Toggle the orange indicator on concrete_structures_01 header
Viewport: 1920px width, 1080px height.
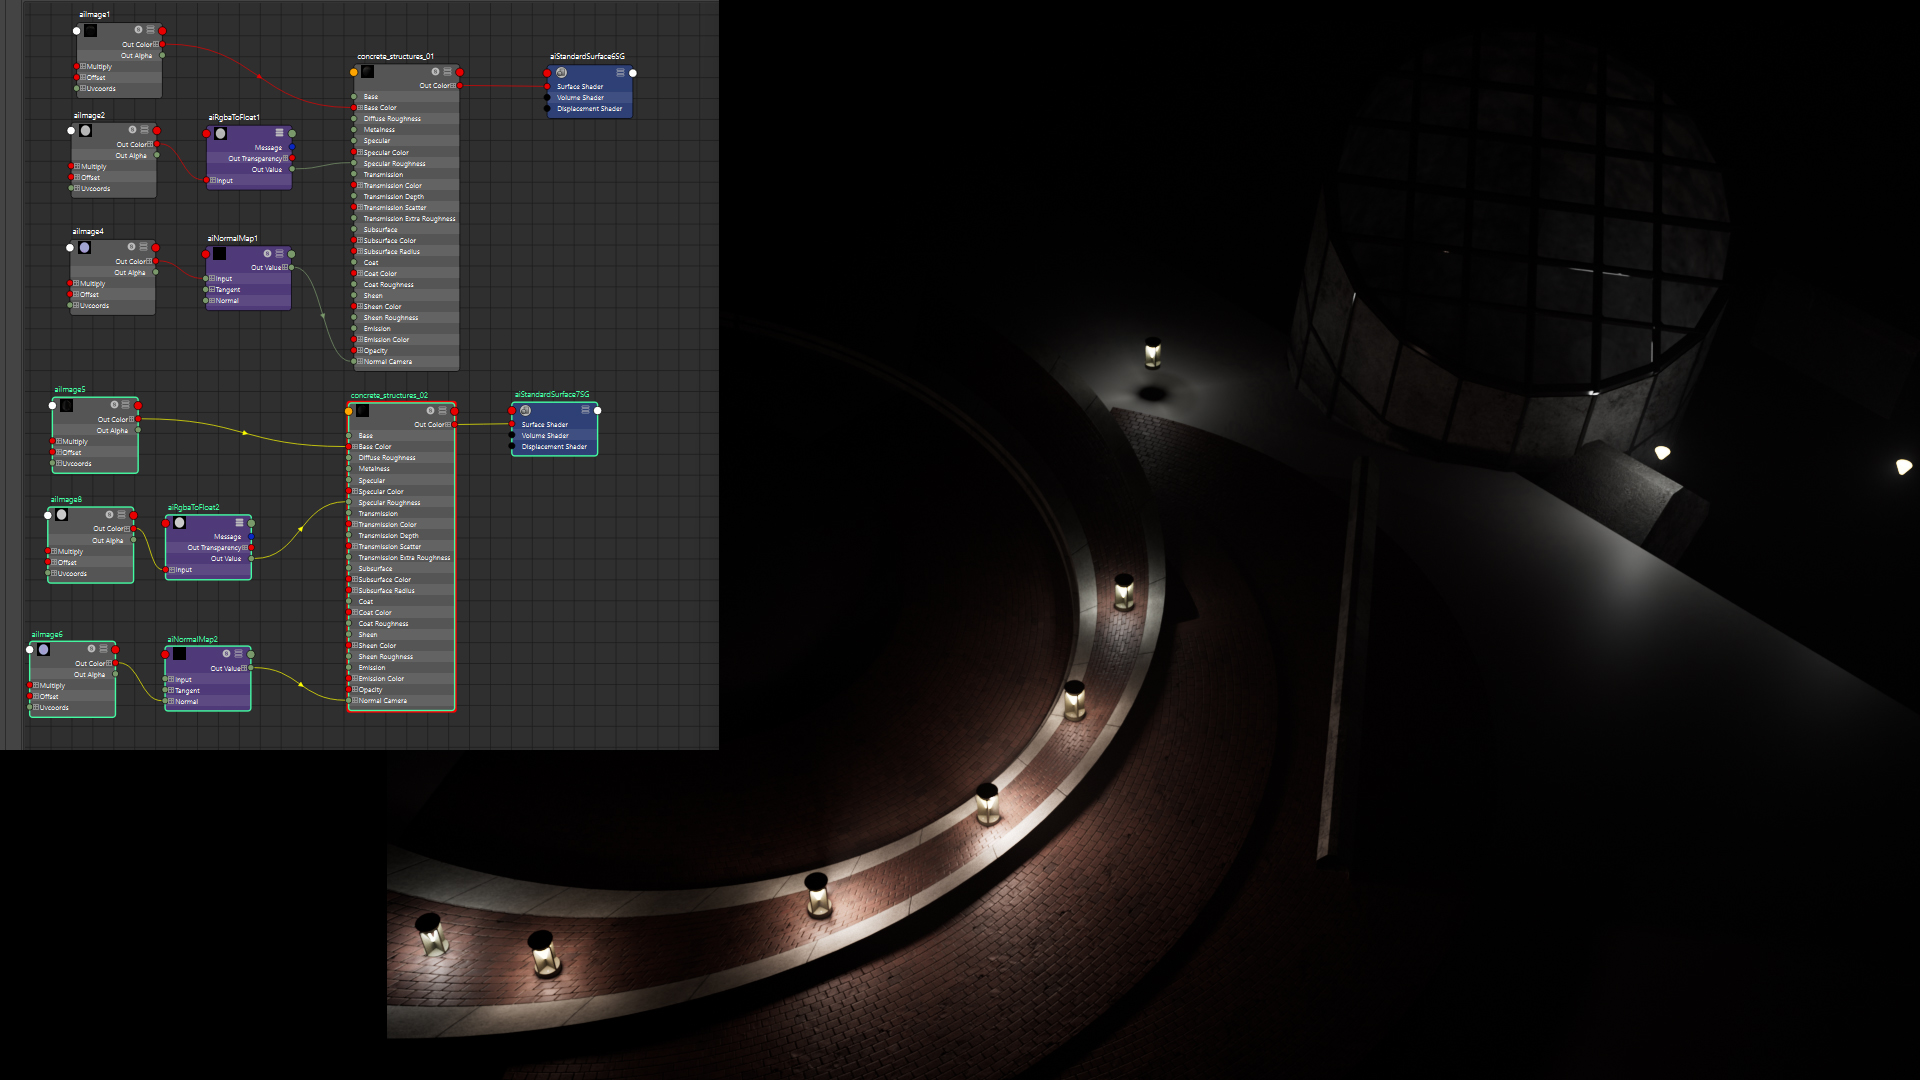(353, 71)
